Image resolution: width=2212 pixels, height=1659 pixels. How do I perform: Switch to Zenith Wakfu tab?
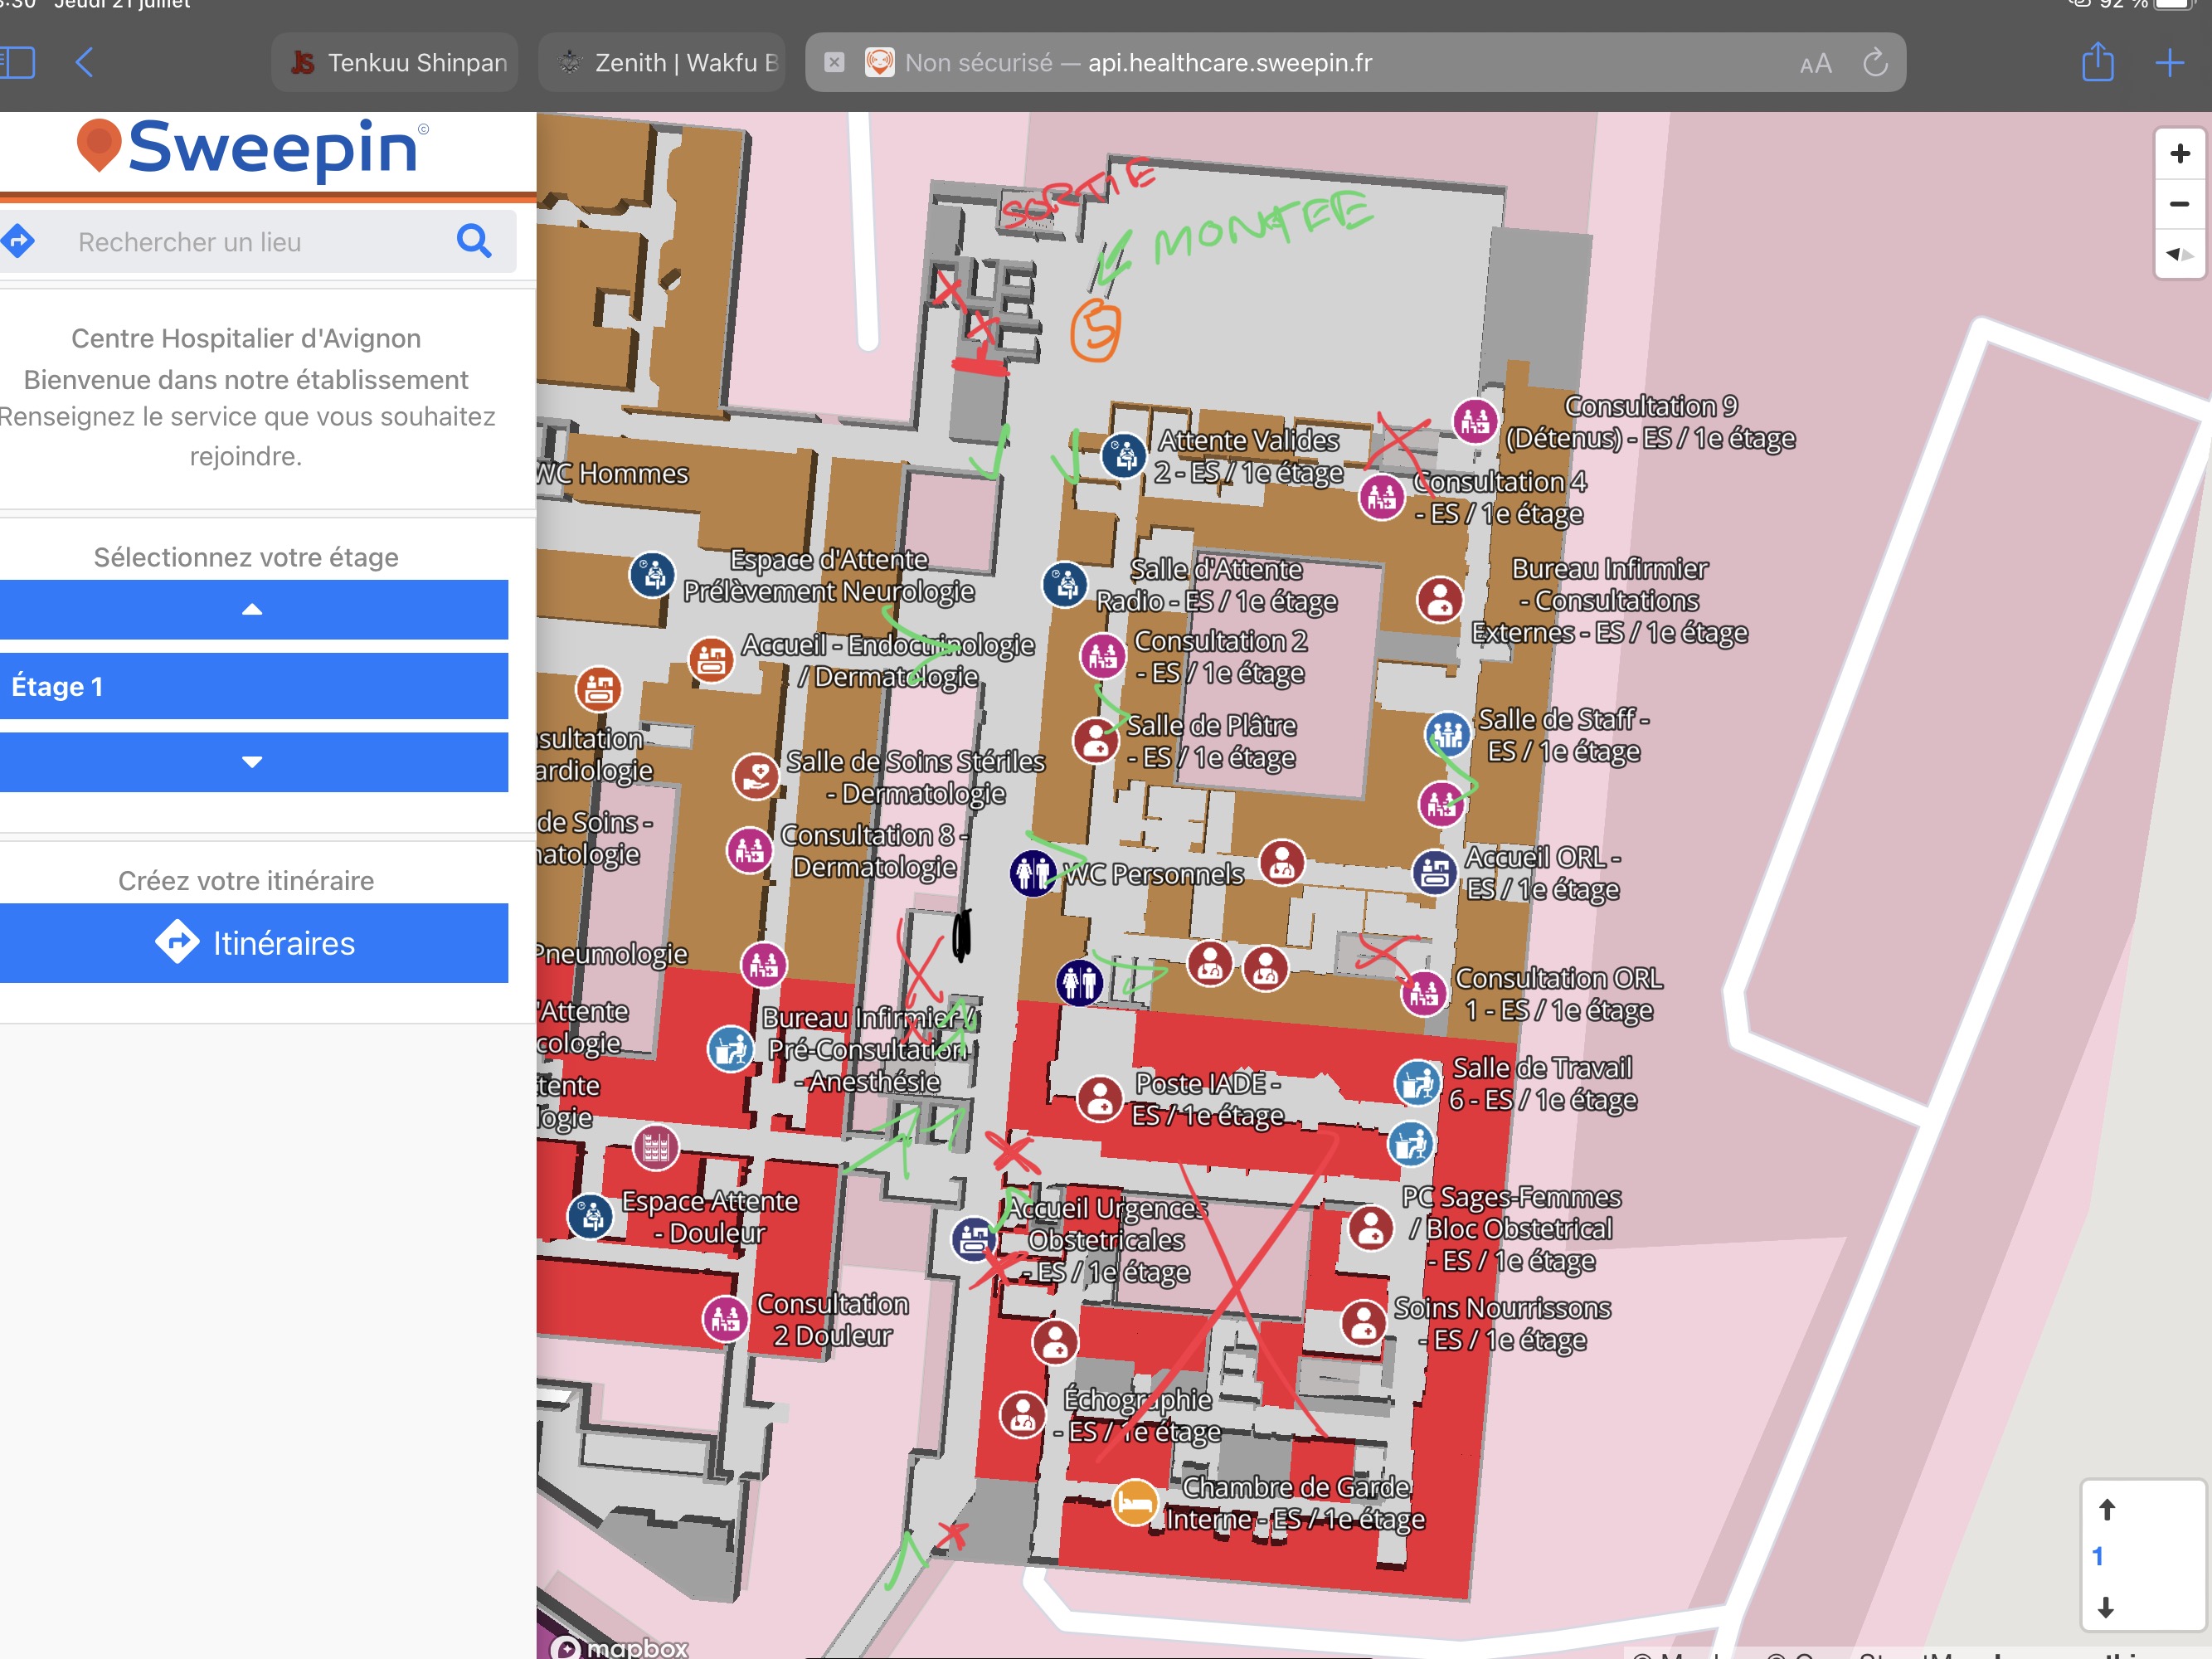coord(663,63)
